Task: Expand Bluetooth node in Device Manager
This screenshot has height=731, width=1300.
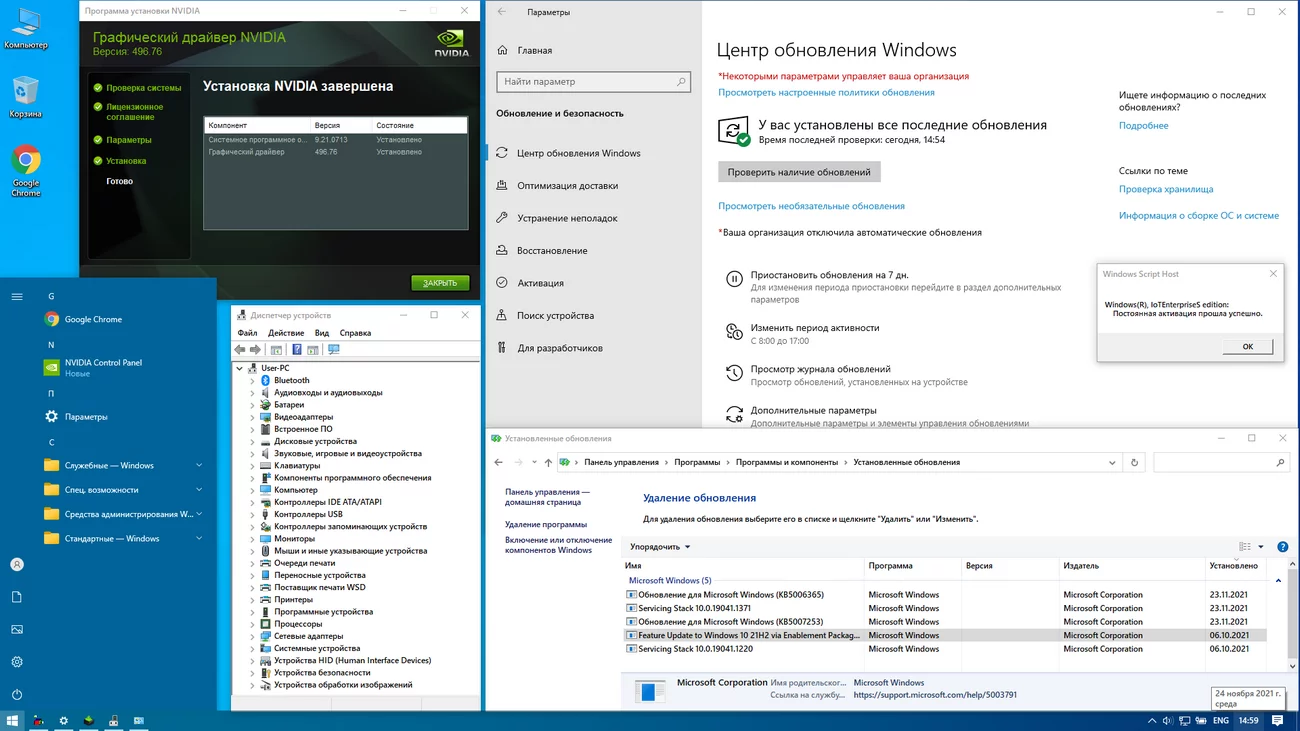Action: pyautogui.click(x=252, y=380)
